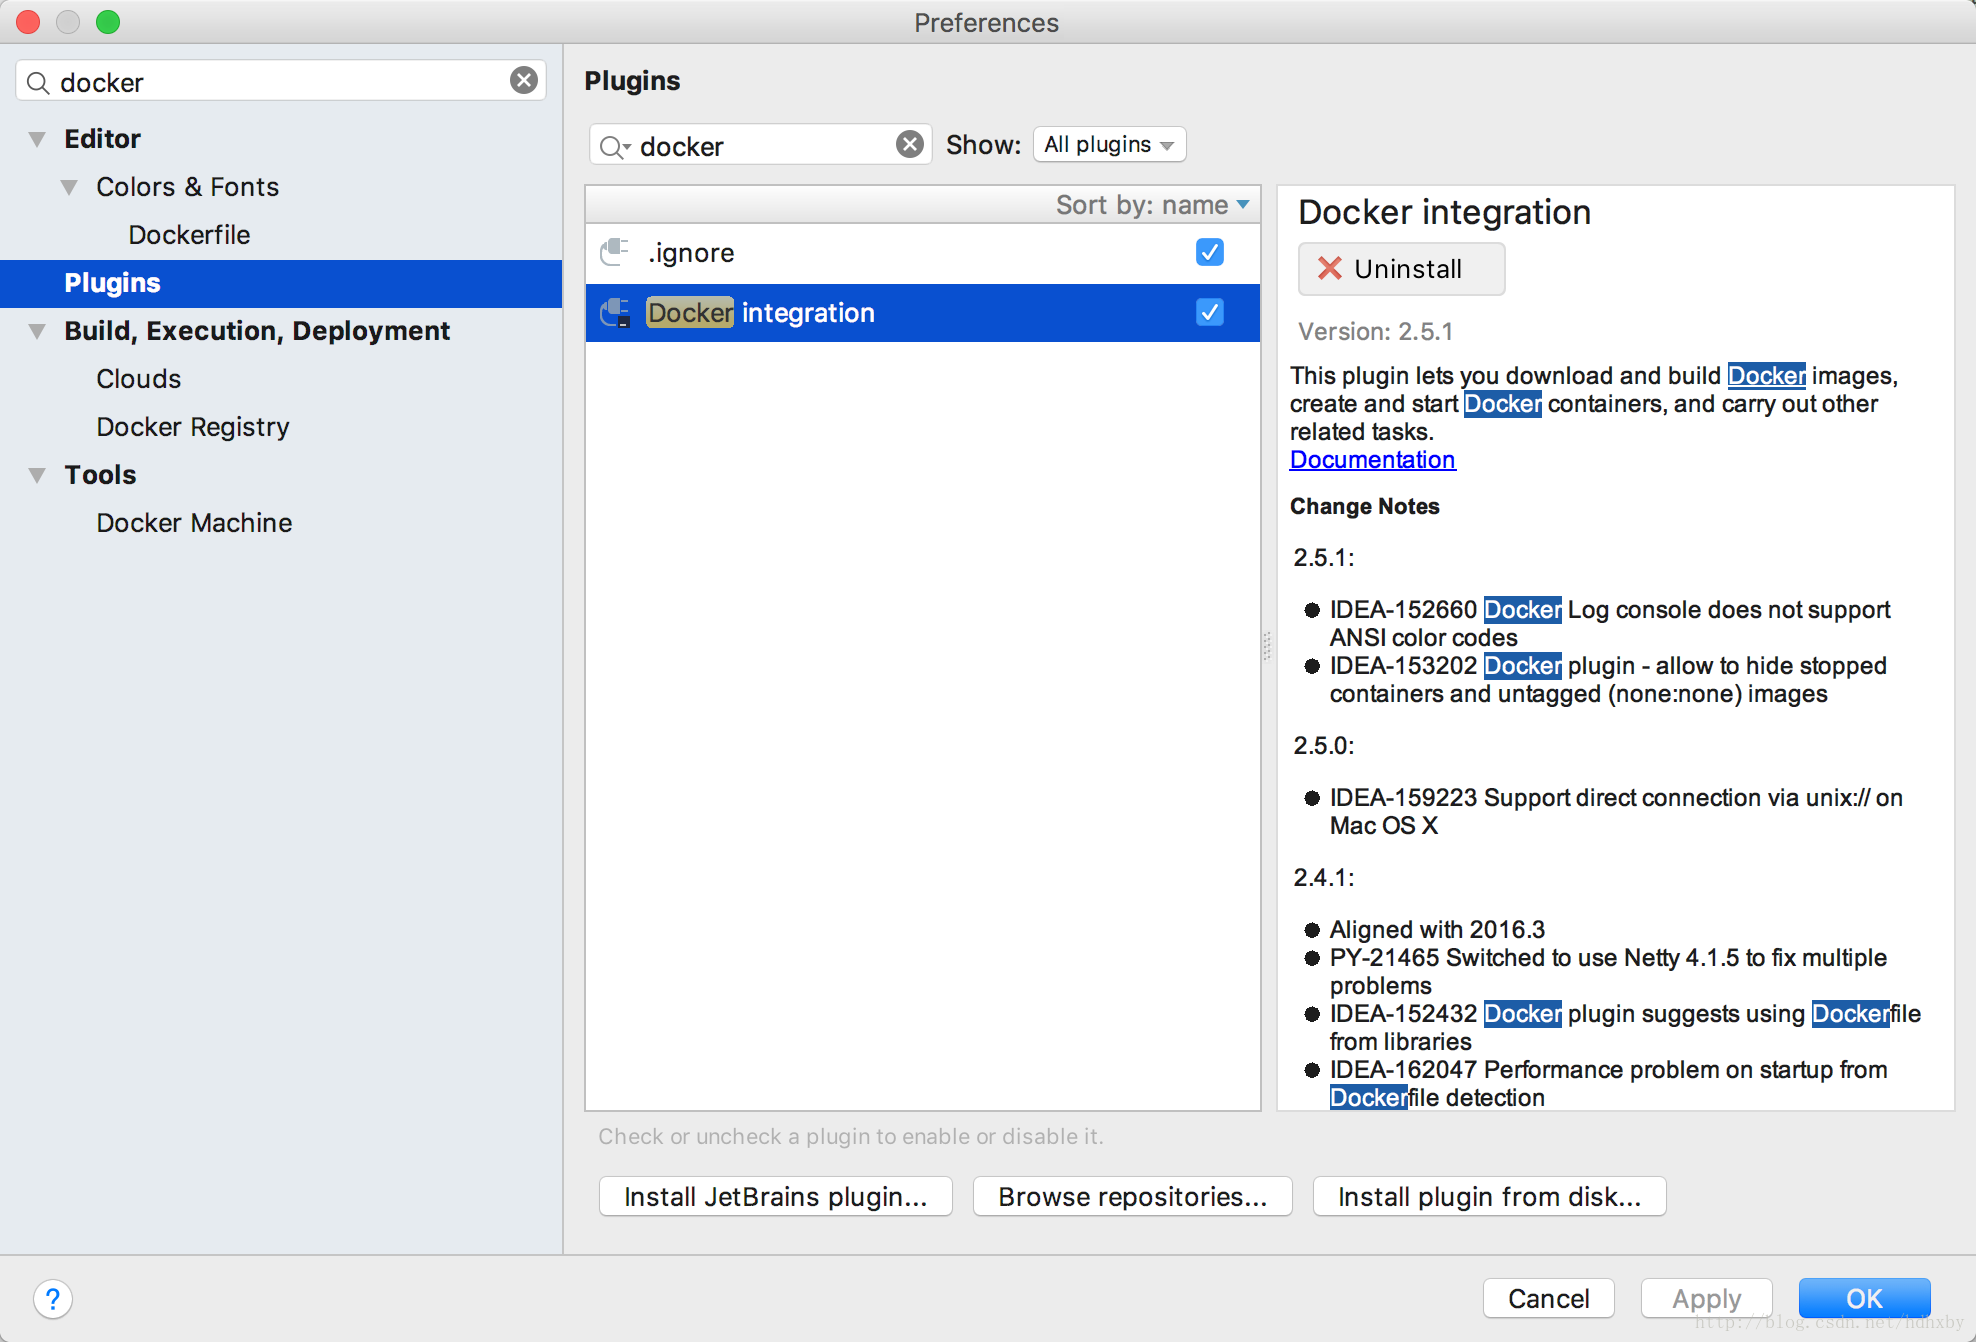
Task: Click the plugin search magnifier icon
Action: 613,147
